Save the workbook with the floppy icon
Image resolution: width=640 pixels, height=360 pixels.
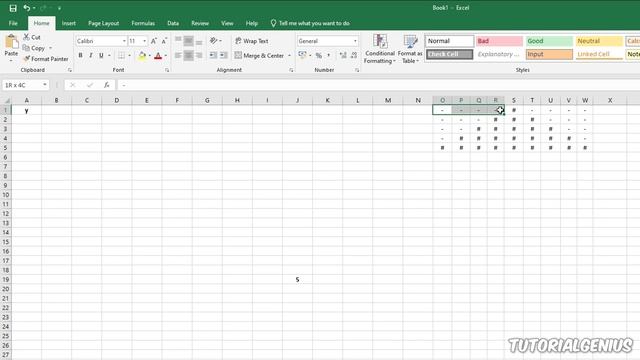pyautogui.click(x=13, y=8)
